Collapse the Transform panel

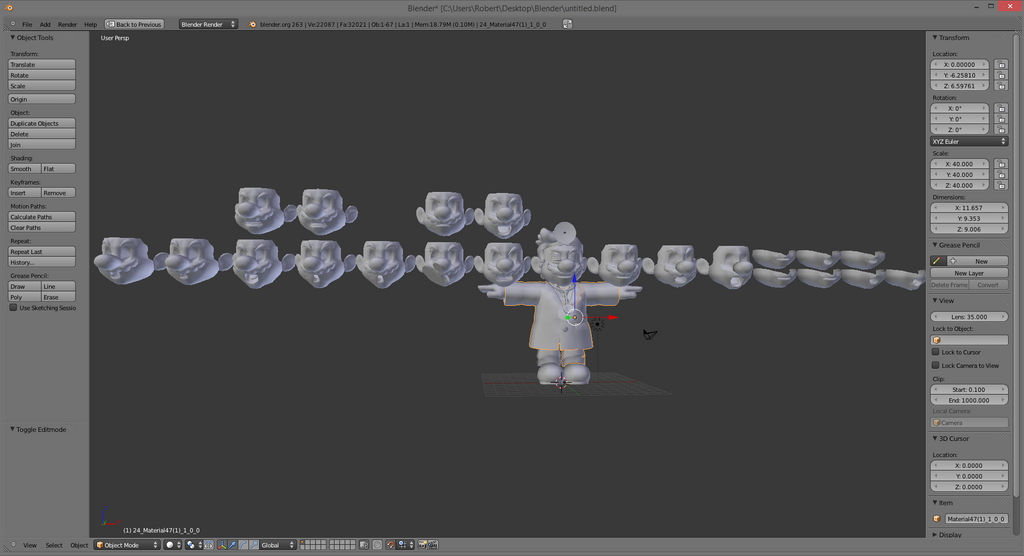[935, 38]
